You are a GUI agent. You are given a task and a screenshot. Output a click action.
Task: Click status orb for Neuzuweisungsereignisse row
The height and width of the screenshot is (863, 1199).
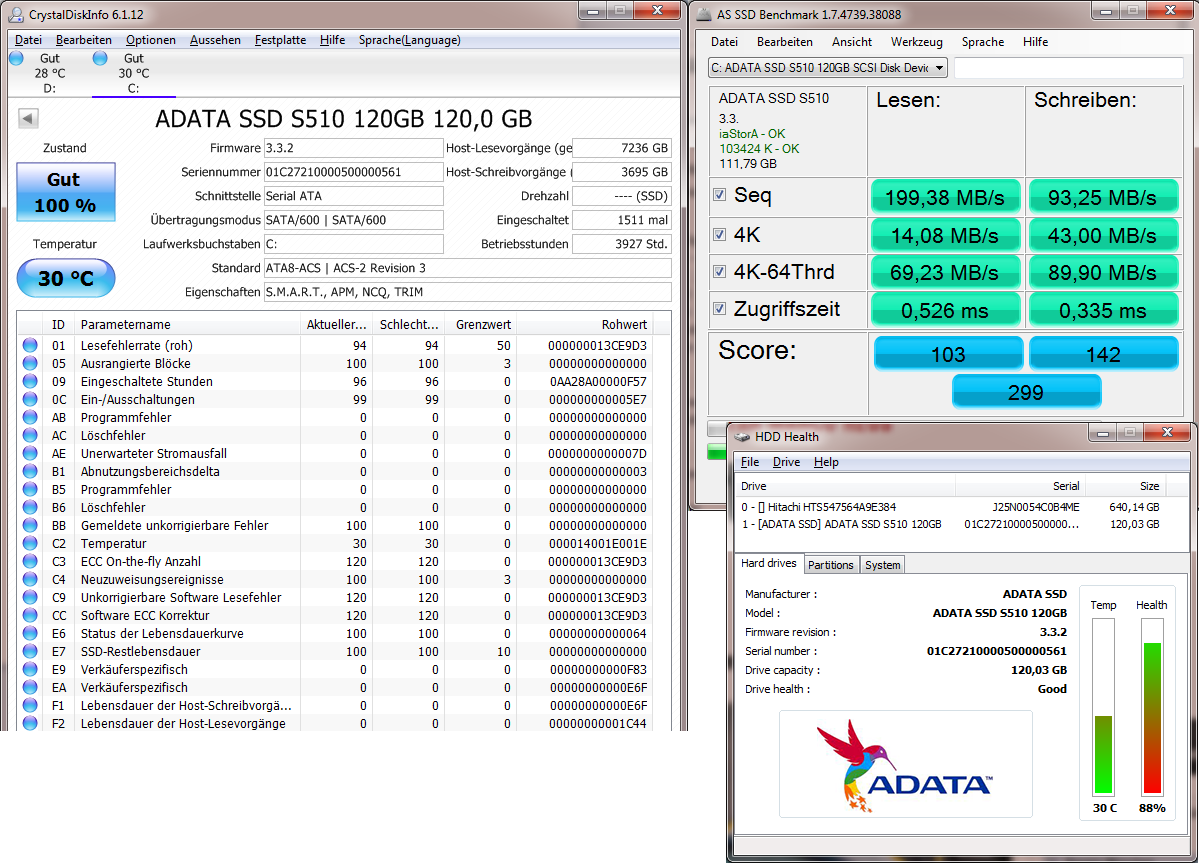[x=30, y=579]
